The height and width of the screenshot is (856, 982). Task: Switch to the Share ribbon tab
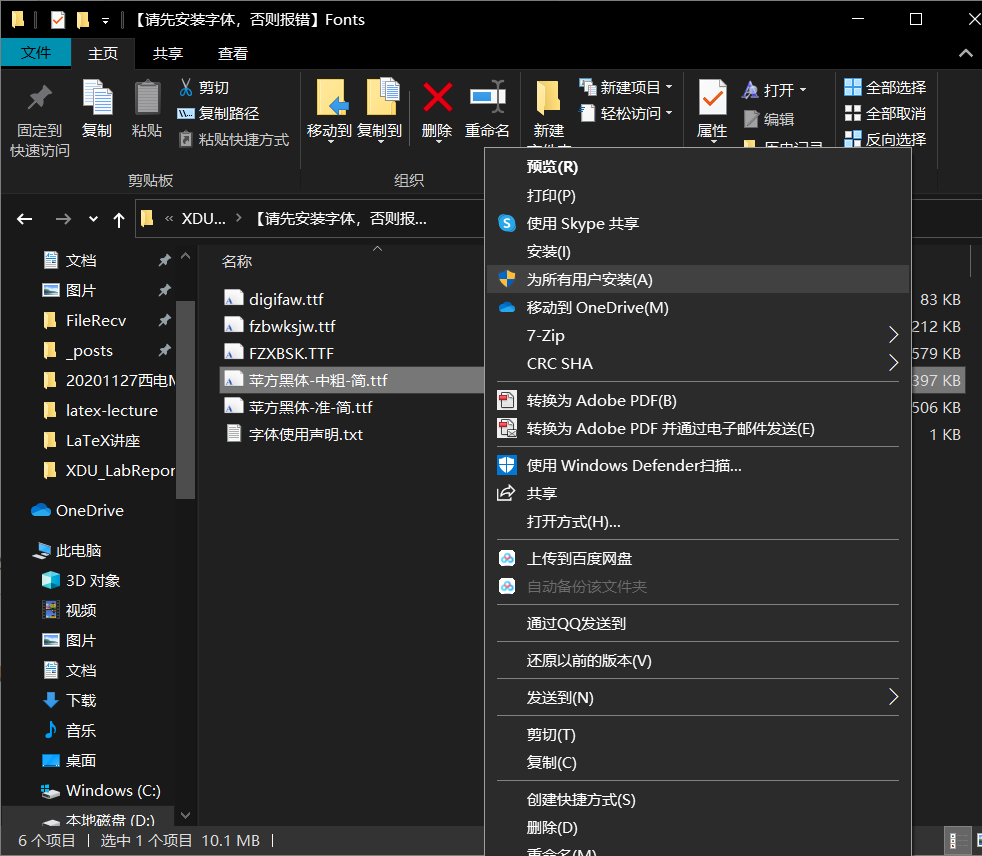pyautogui.click(x=168, y=54)
